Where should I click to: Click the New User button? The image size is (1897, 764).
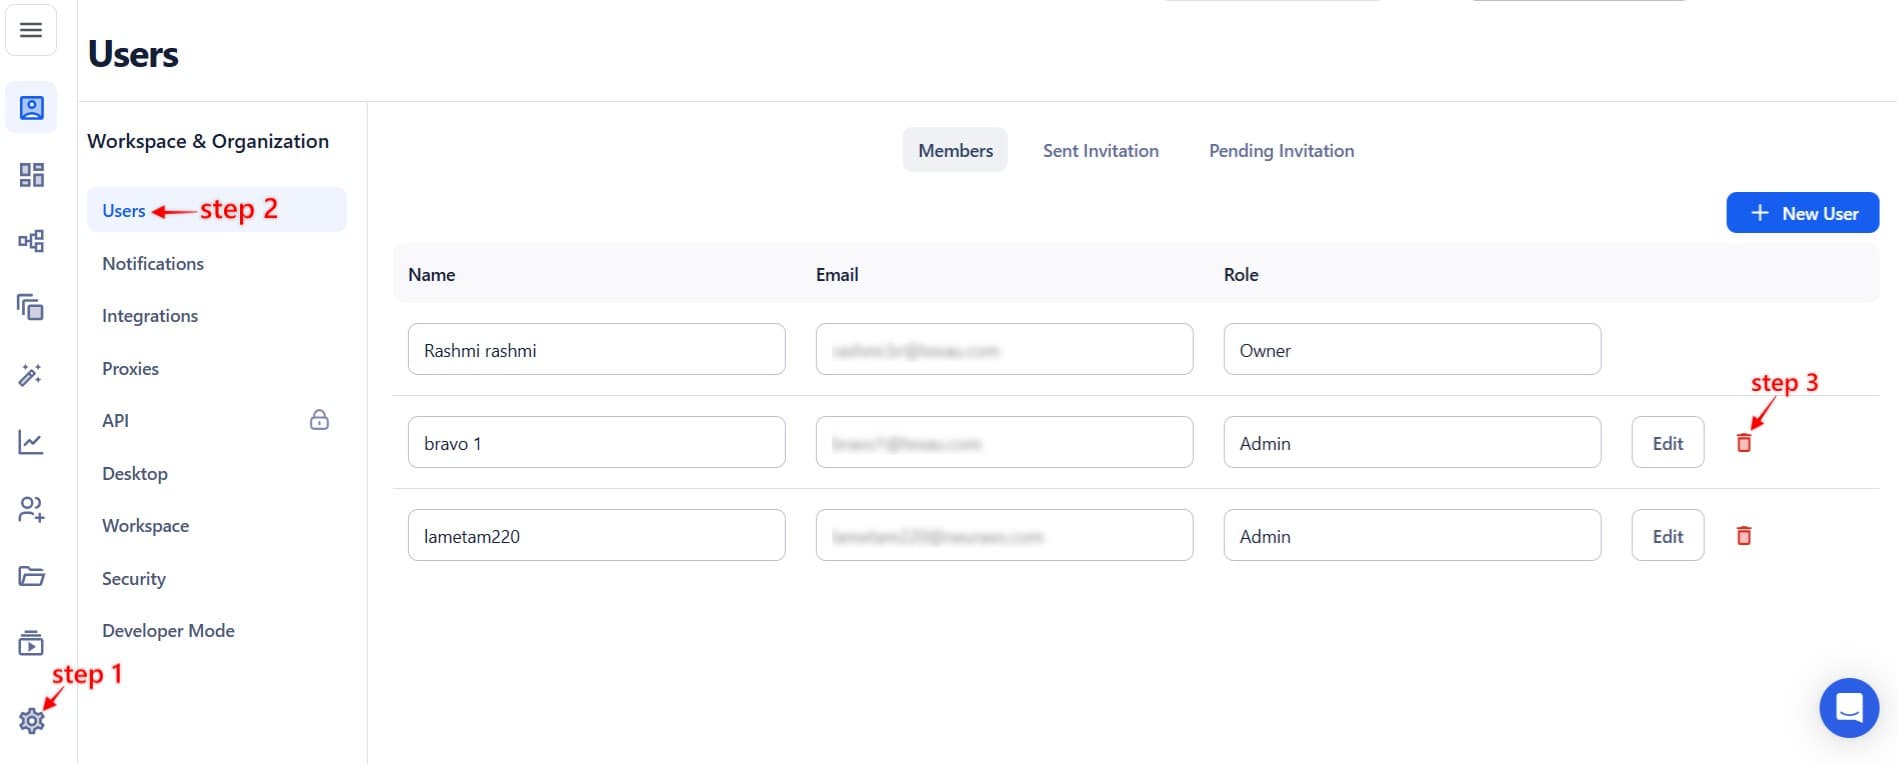click(x=1802, y=213)
